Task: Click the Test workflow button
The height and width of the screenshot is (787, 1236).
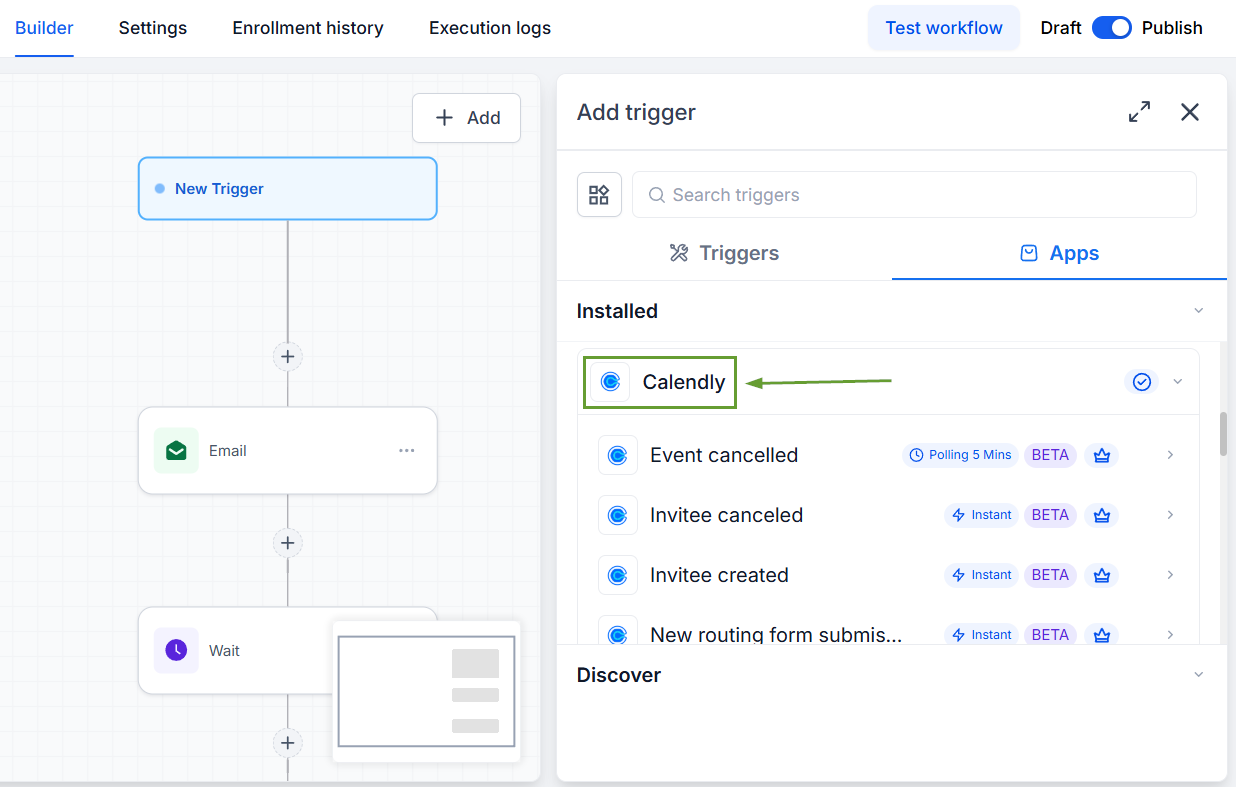Action: click(x=944, y=28)
